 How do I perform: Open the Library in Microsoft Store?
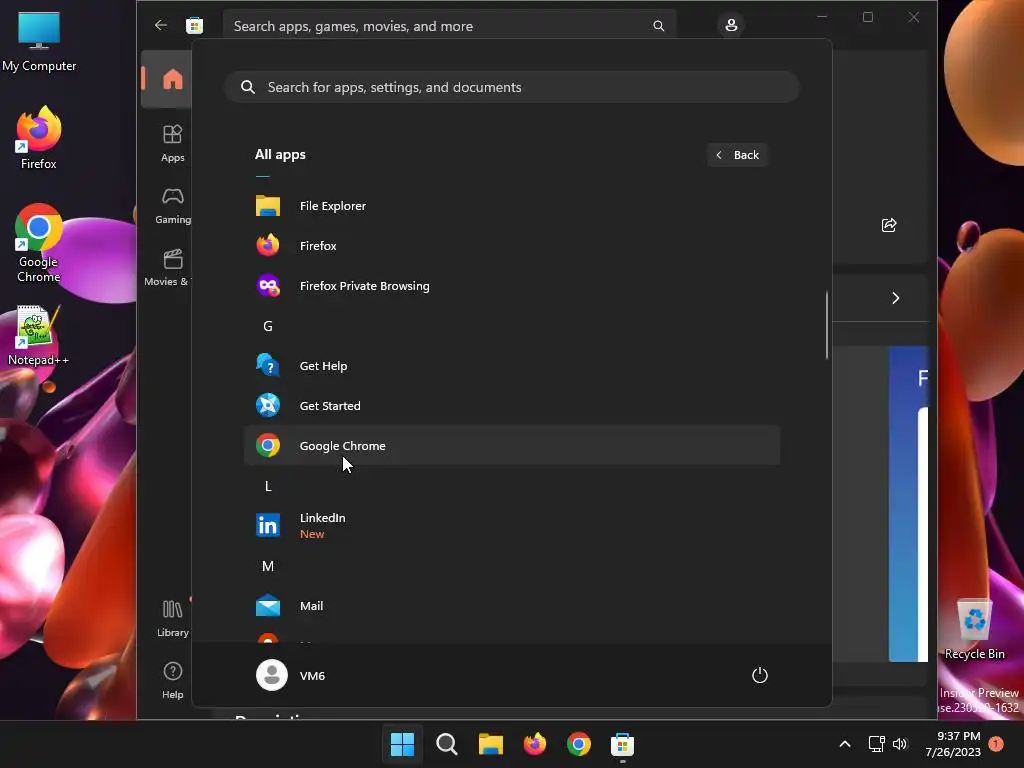[172, 618]
